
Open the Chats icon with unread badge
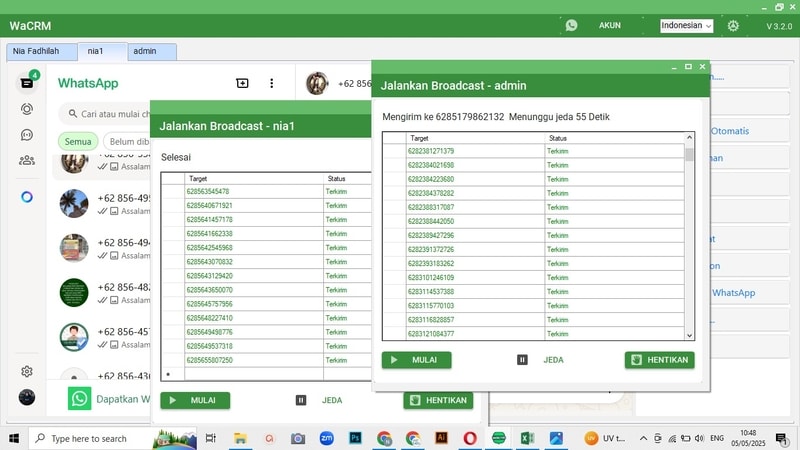point(27,83)
